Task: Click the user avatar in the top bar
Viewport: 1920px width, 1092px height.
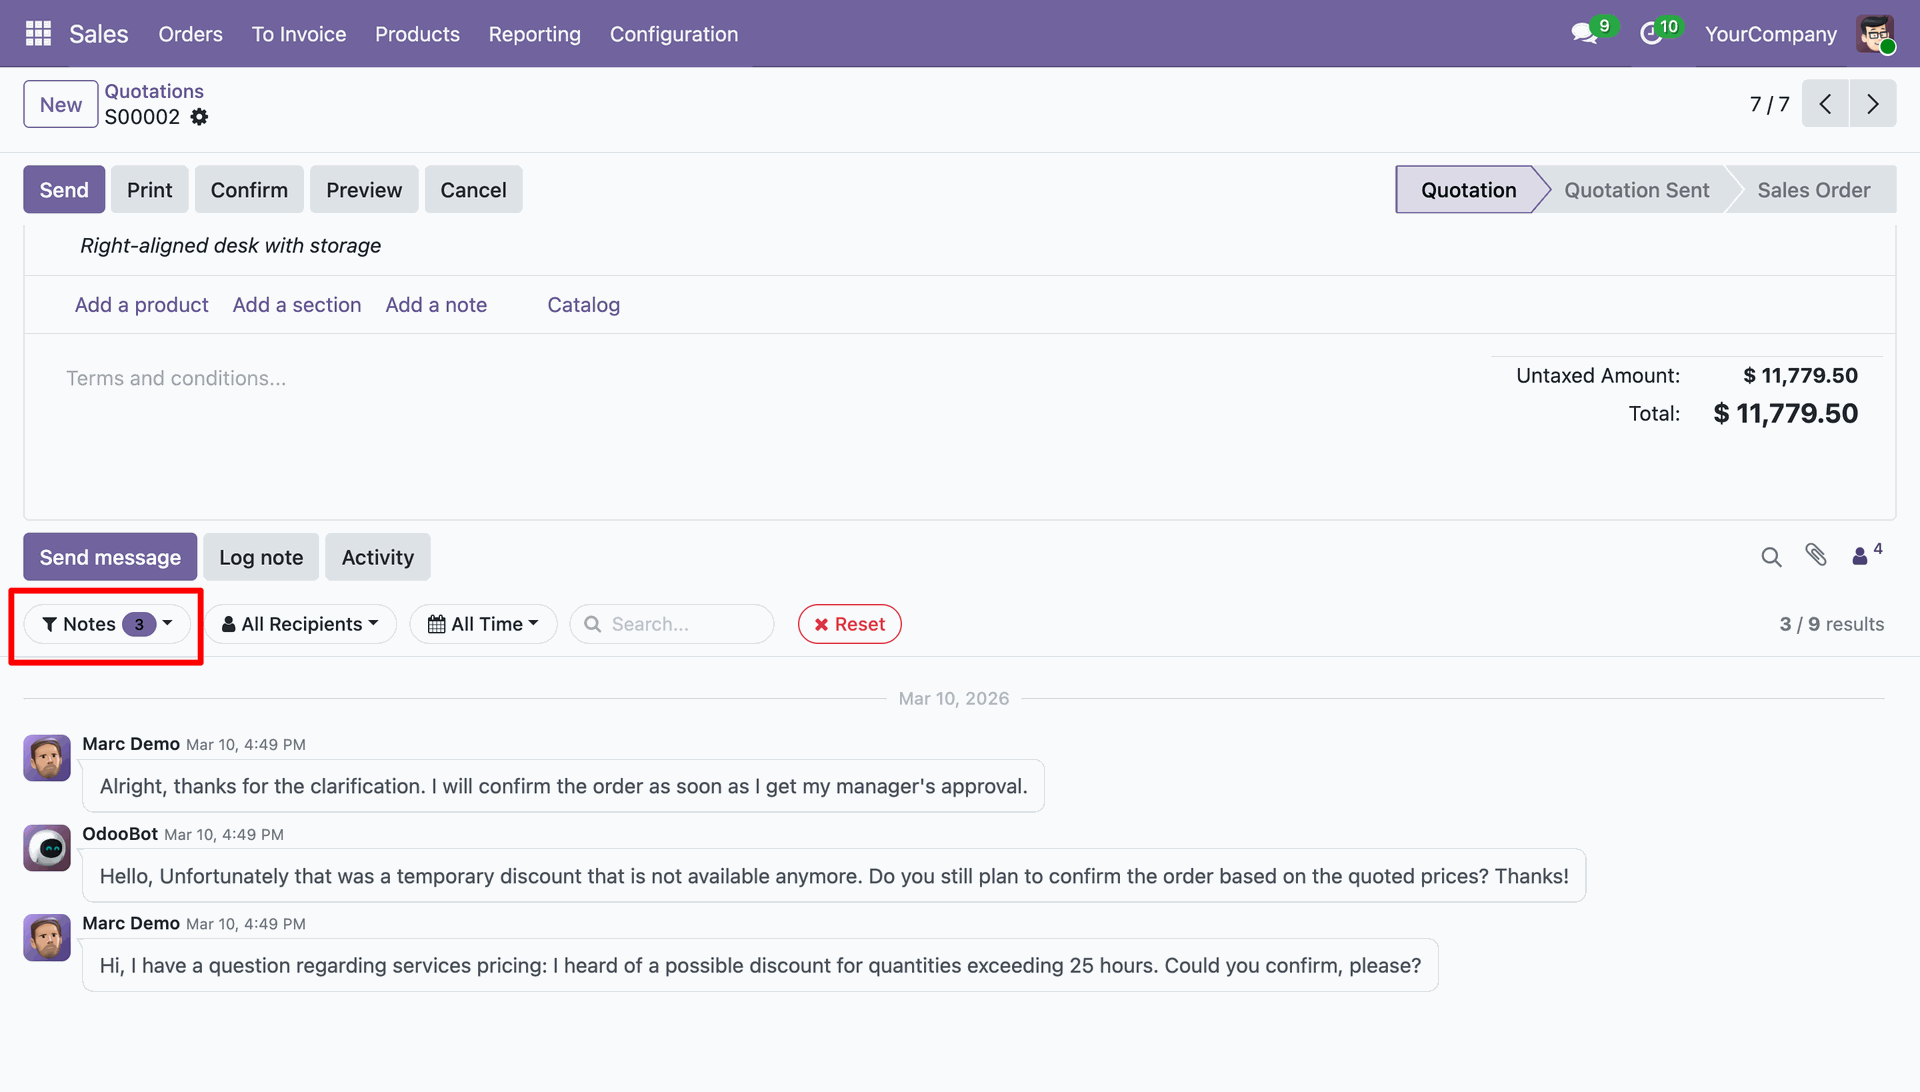Action: point(1875,34)
